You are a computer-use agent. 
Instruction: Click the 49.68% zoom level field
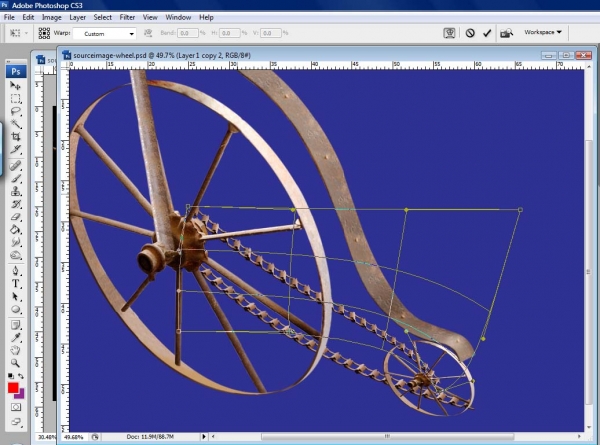click(73, 437)
